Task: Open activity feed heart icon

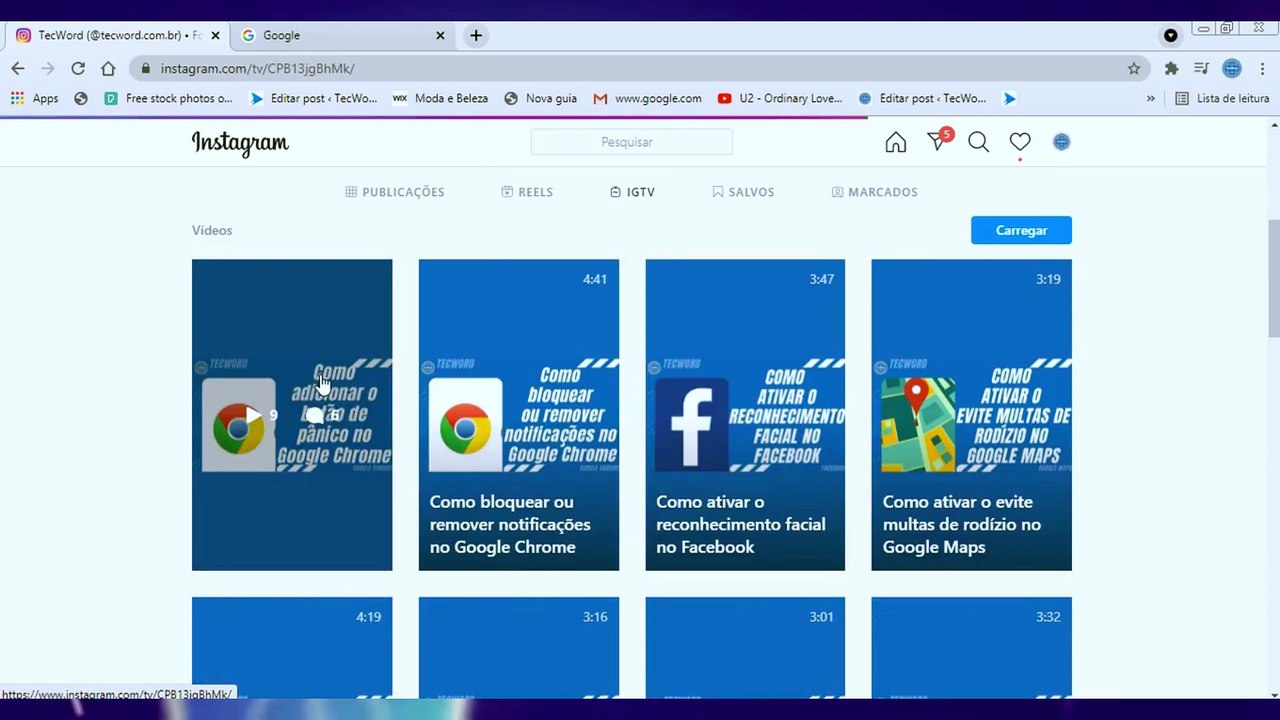Action: (1019, 142)
